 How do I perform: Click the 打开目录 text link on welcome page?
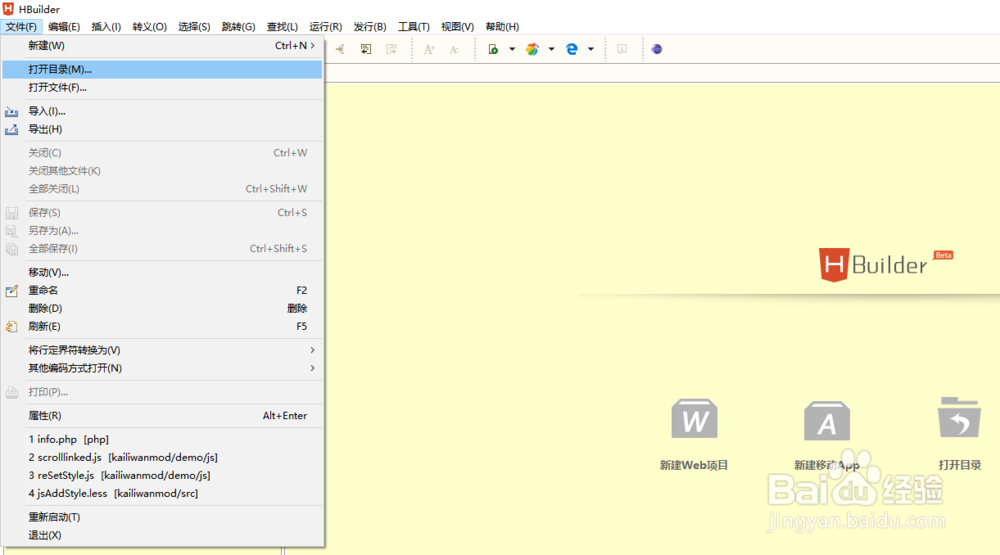point(959,465)
